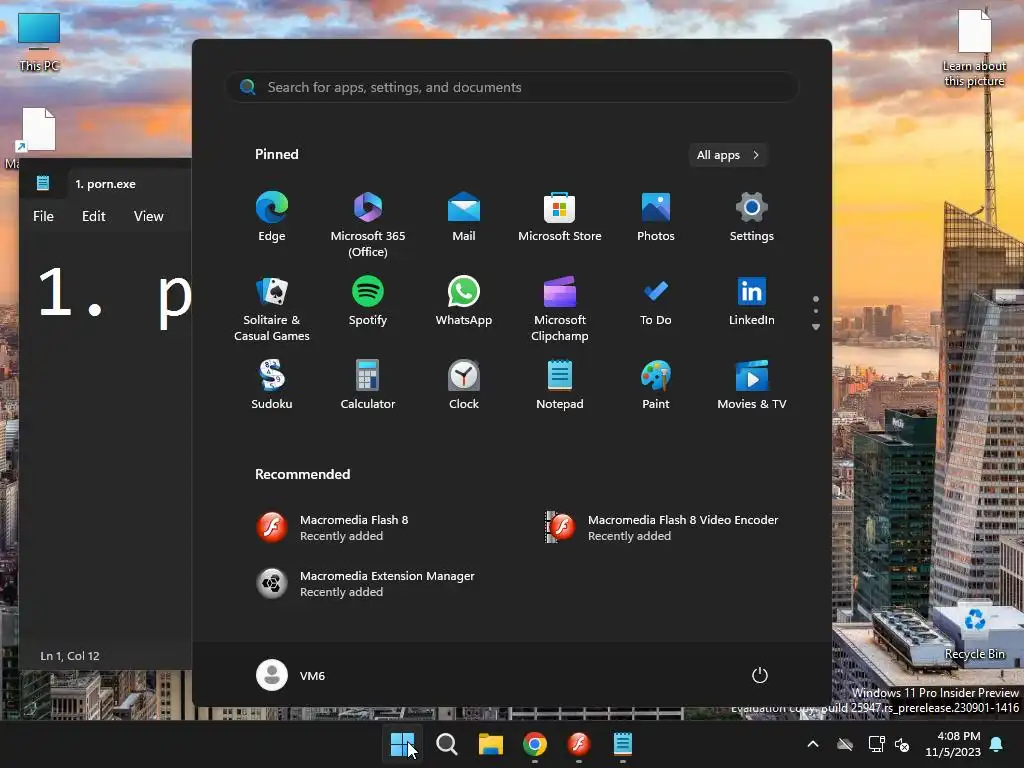Open the Mail app
Screen dimensions: 1024x768
click(464, 217)
